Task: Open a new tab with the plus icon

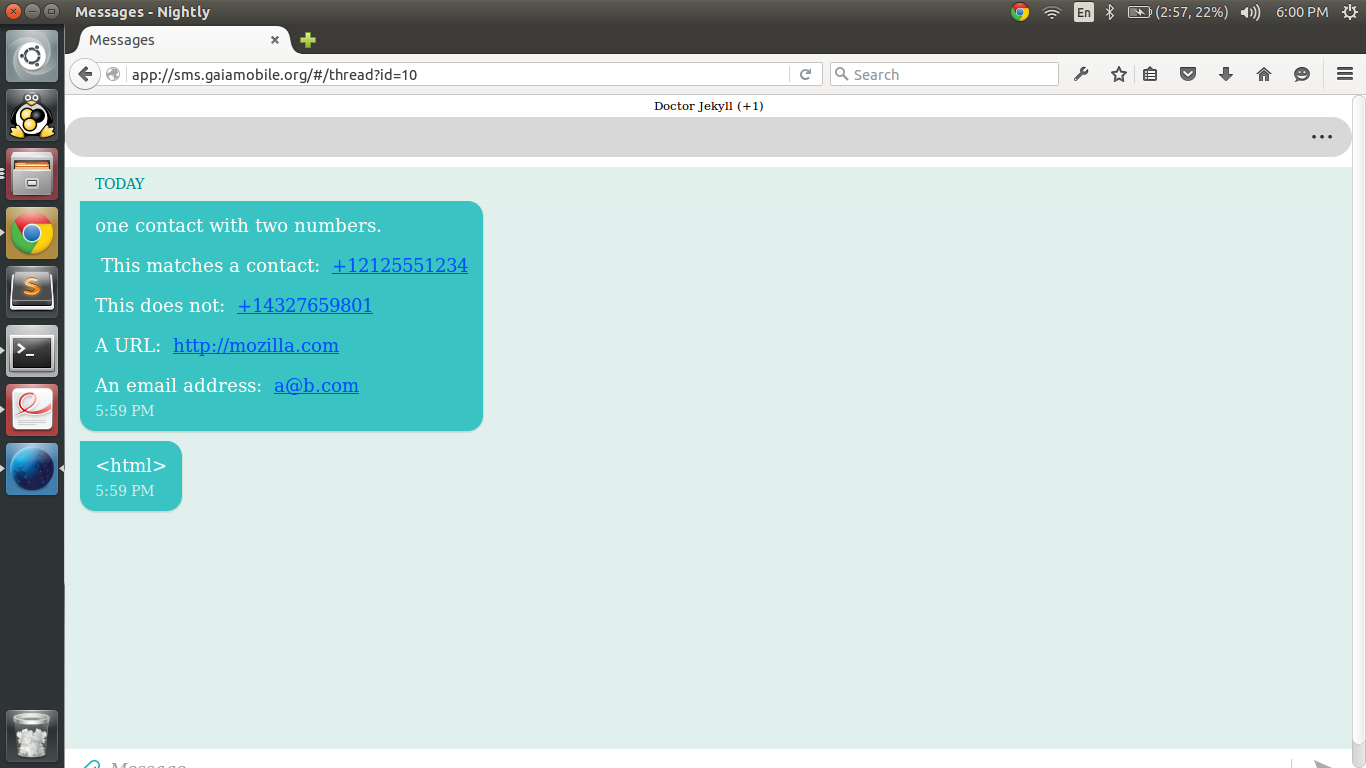Action: pyautogui.click(x=308, y=40)
